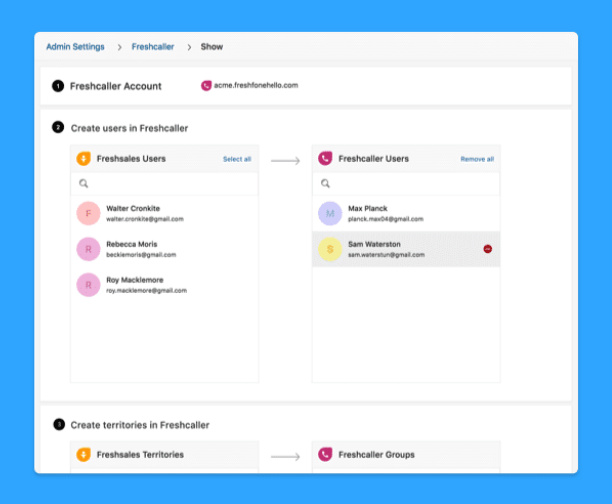This screenshot has width=612, height=504.
Task: Click the pink Freshcaller Users phone icon
Action: (325, 159)
